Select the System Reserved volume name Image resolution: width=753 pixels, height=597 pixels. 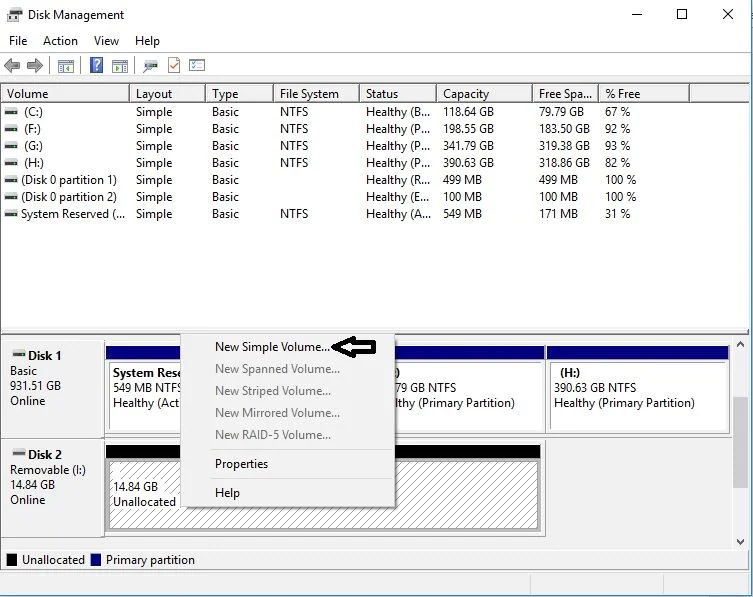click(x=73, y=214)
